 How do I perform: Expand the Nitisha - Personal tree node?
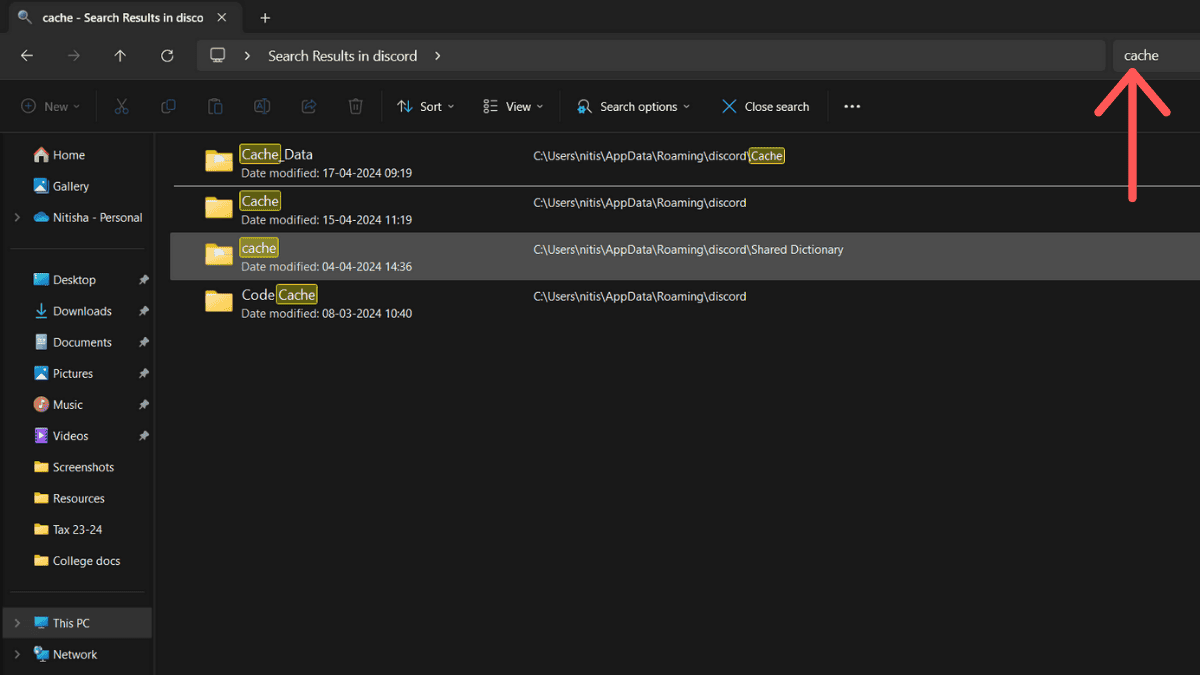pos(17,217)
